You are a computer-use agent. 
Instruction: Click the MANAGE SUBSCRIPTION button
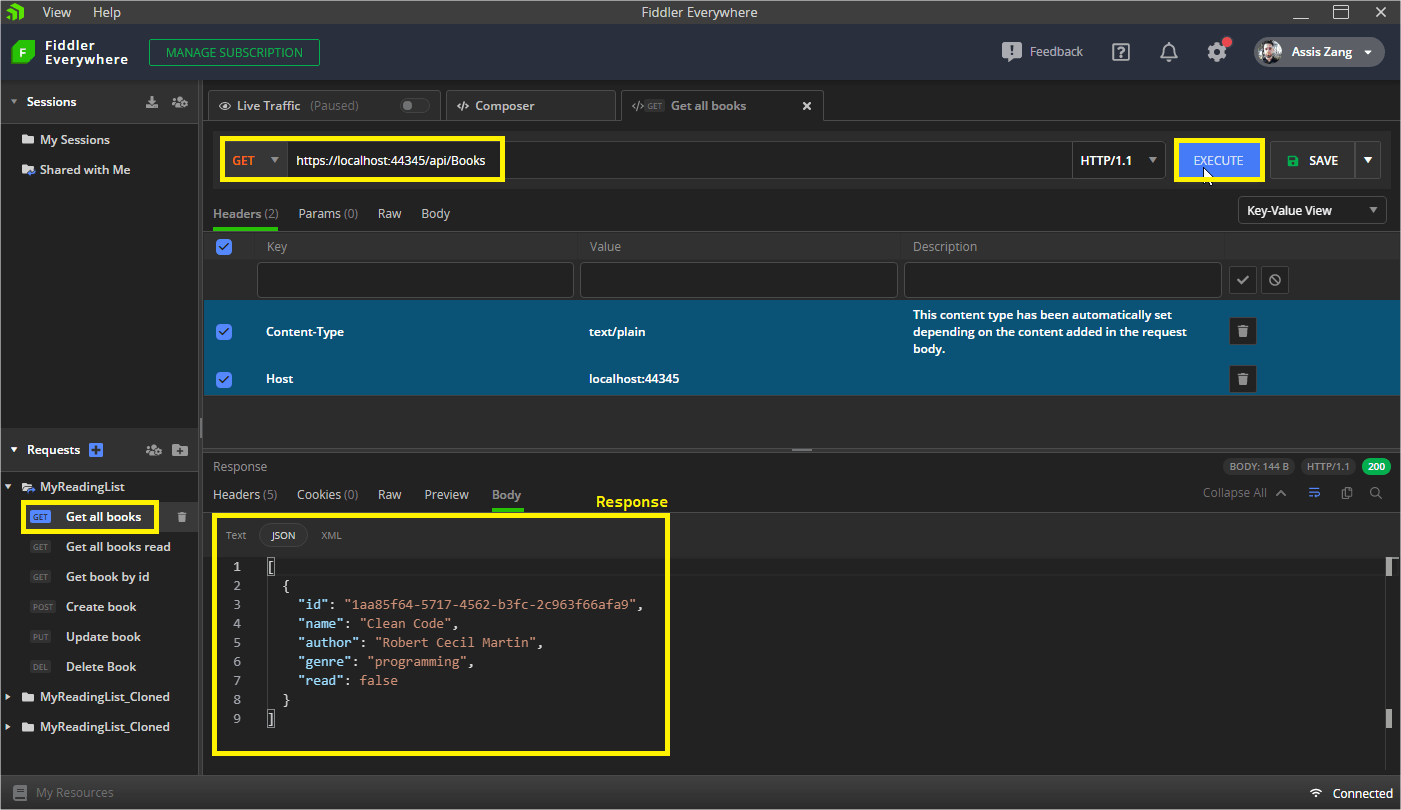click(234, 53)
